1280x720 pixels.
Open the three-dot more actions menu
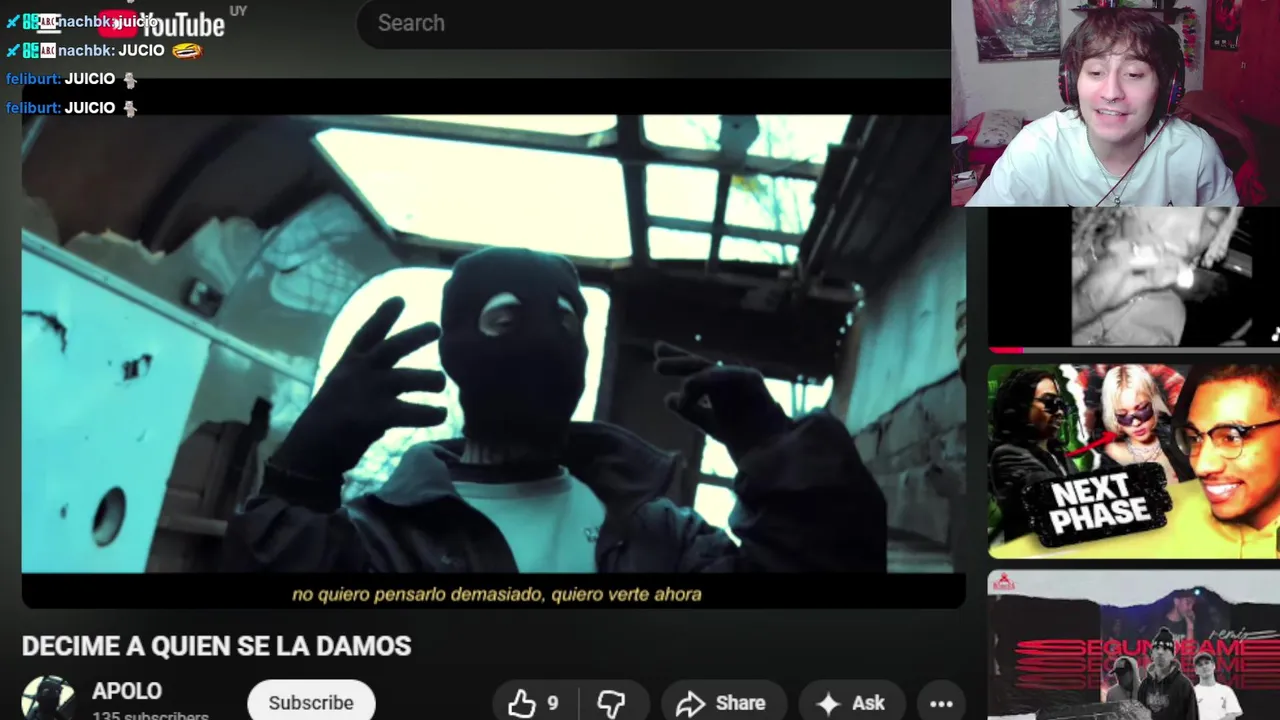point(941,703)
